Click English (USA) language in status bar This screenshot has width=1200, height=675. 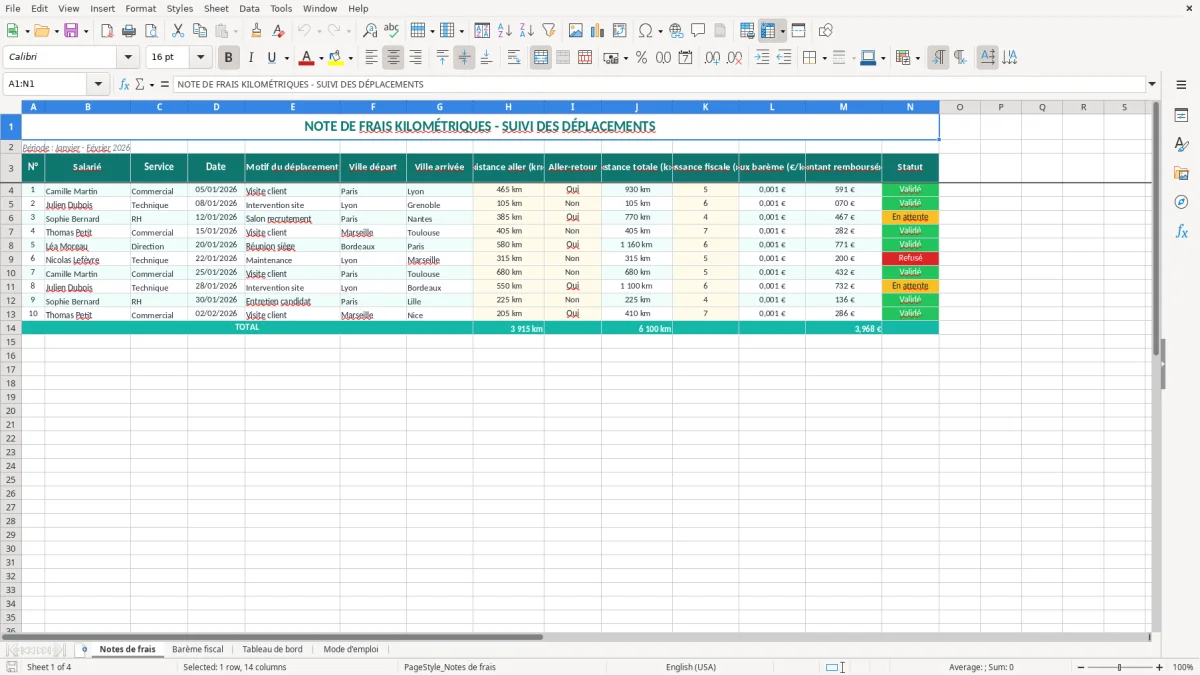click(x=691, y=667)
